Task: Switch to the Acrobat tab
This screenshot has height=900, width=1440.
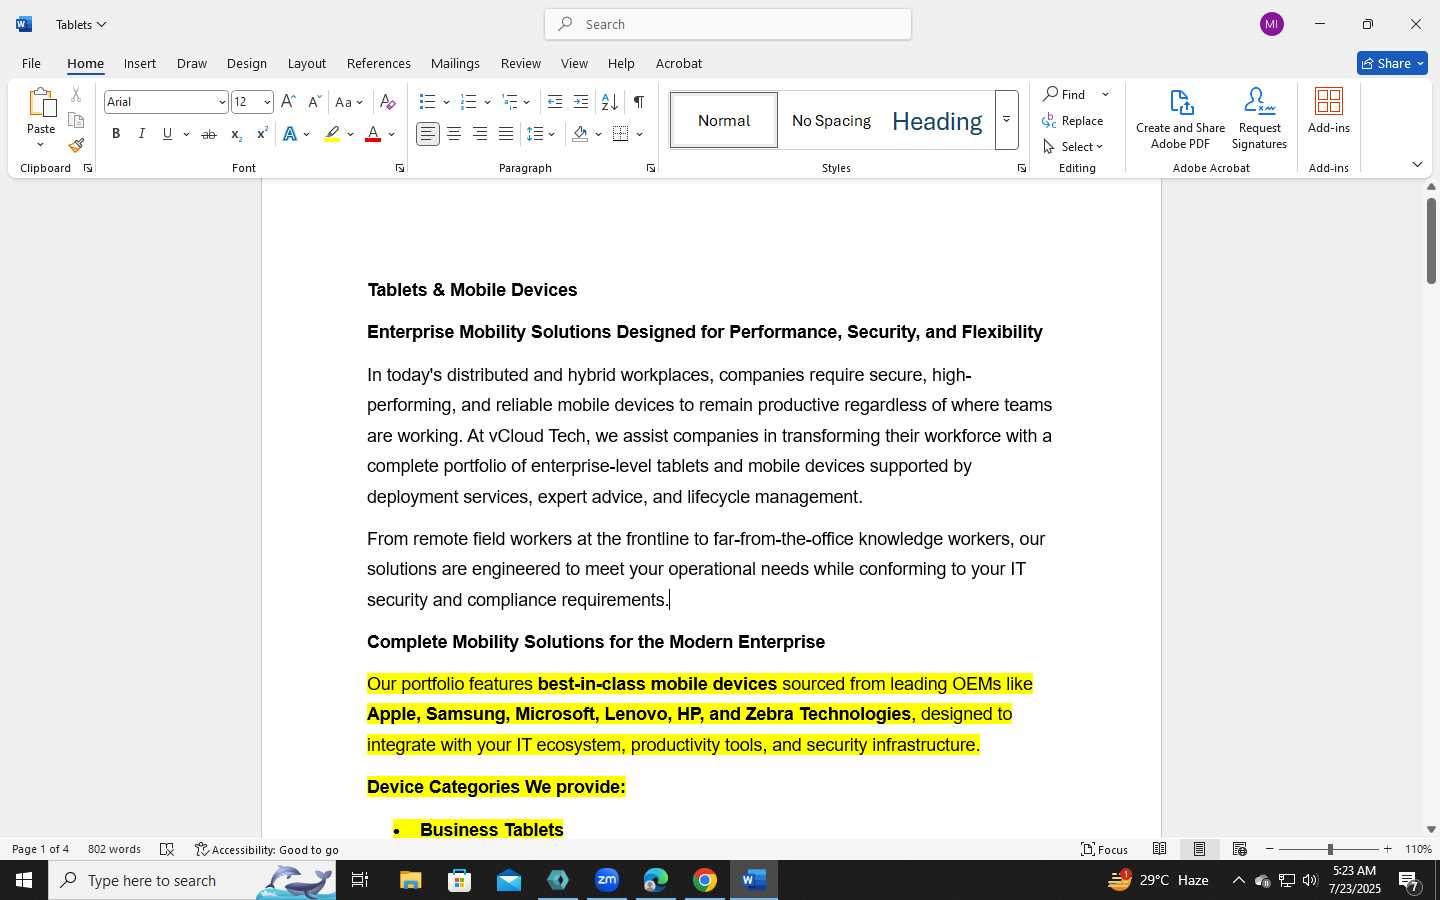Action: (x=679, y=63)
